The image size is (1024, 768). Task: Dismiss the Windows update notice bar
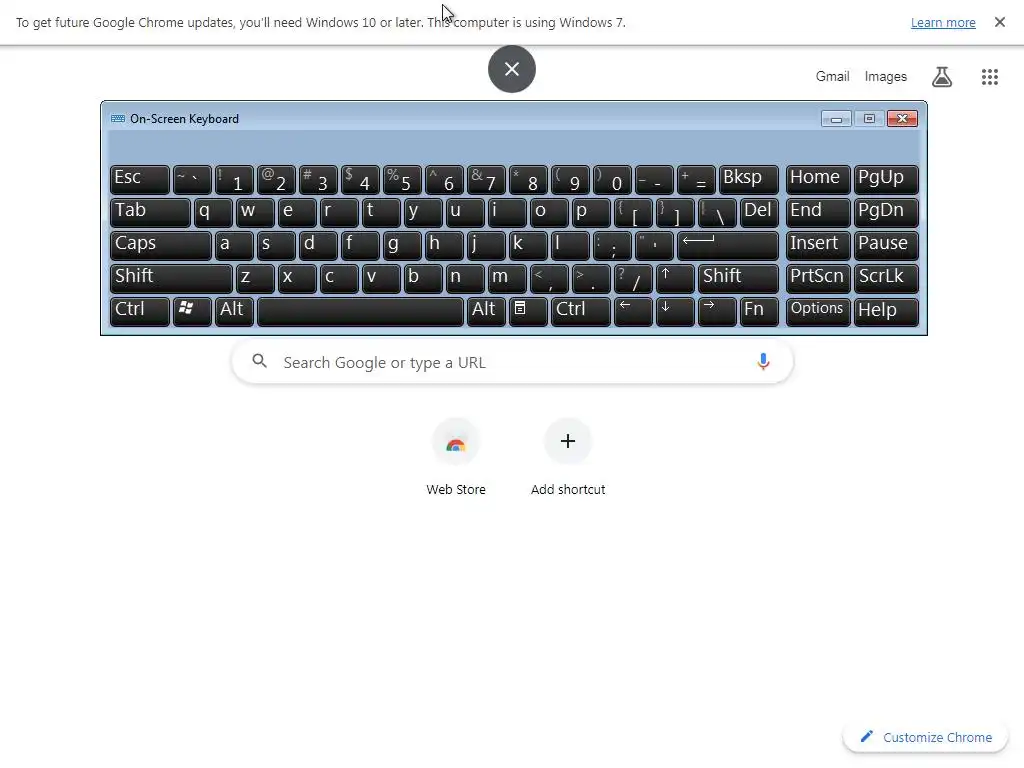pos(999,22)
